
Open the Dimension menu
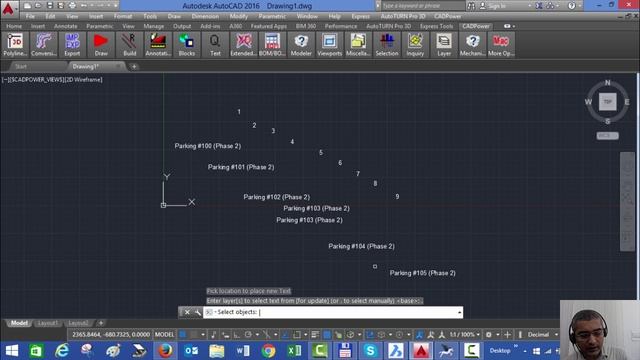click(x=205, y=16)
